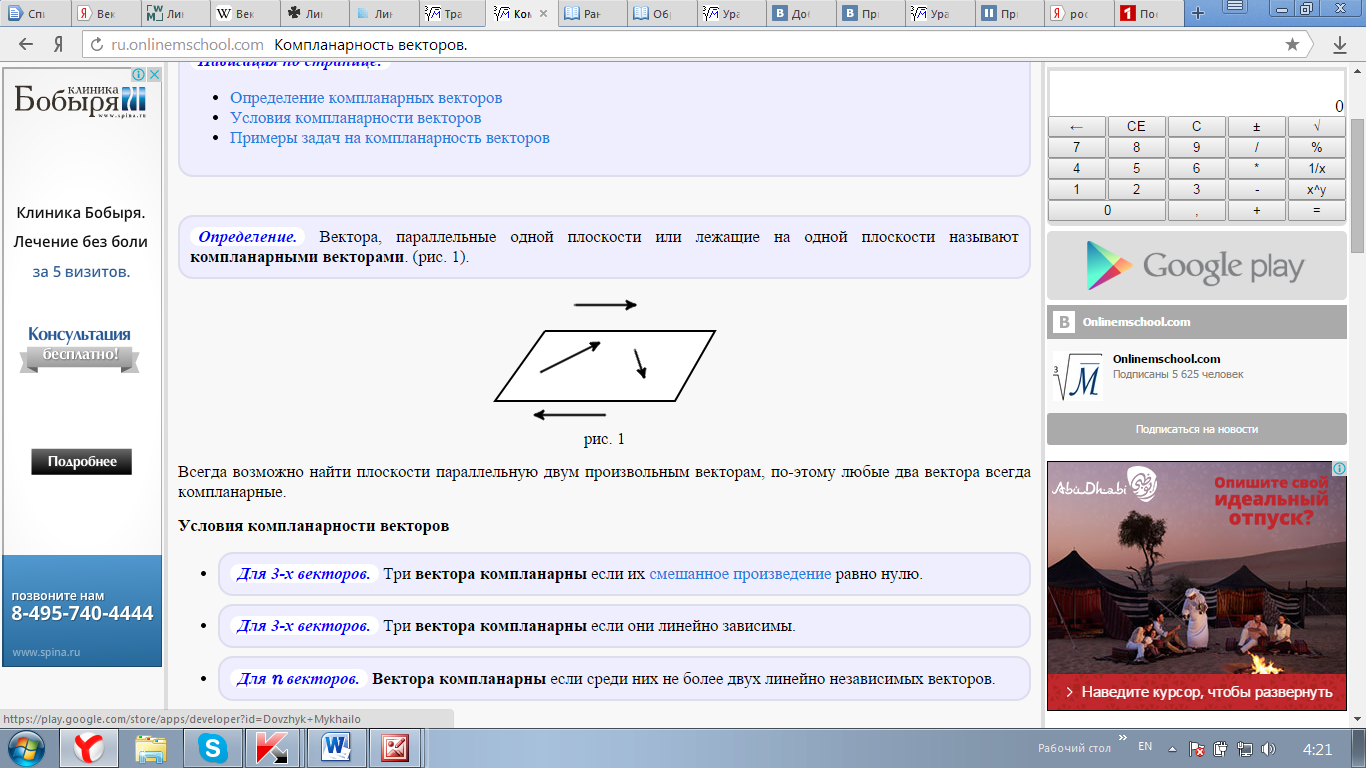Open Onlinemschool.com VK widget header
This screenshot has height=768, width=1366.
(1196, 322)
